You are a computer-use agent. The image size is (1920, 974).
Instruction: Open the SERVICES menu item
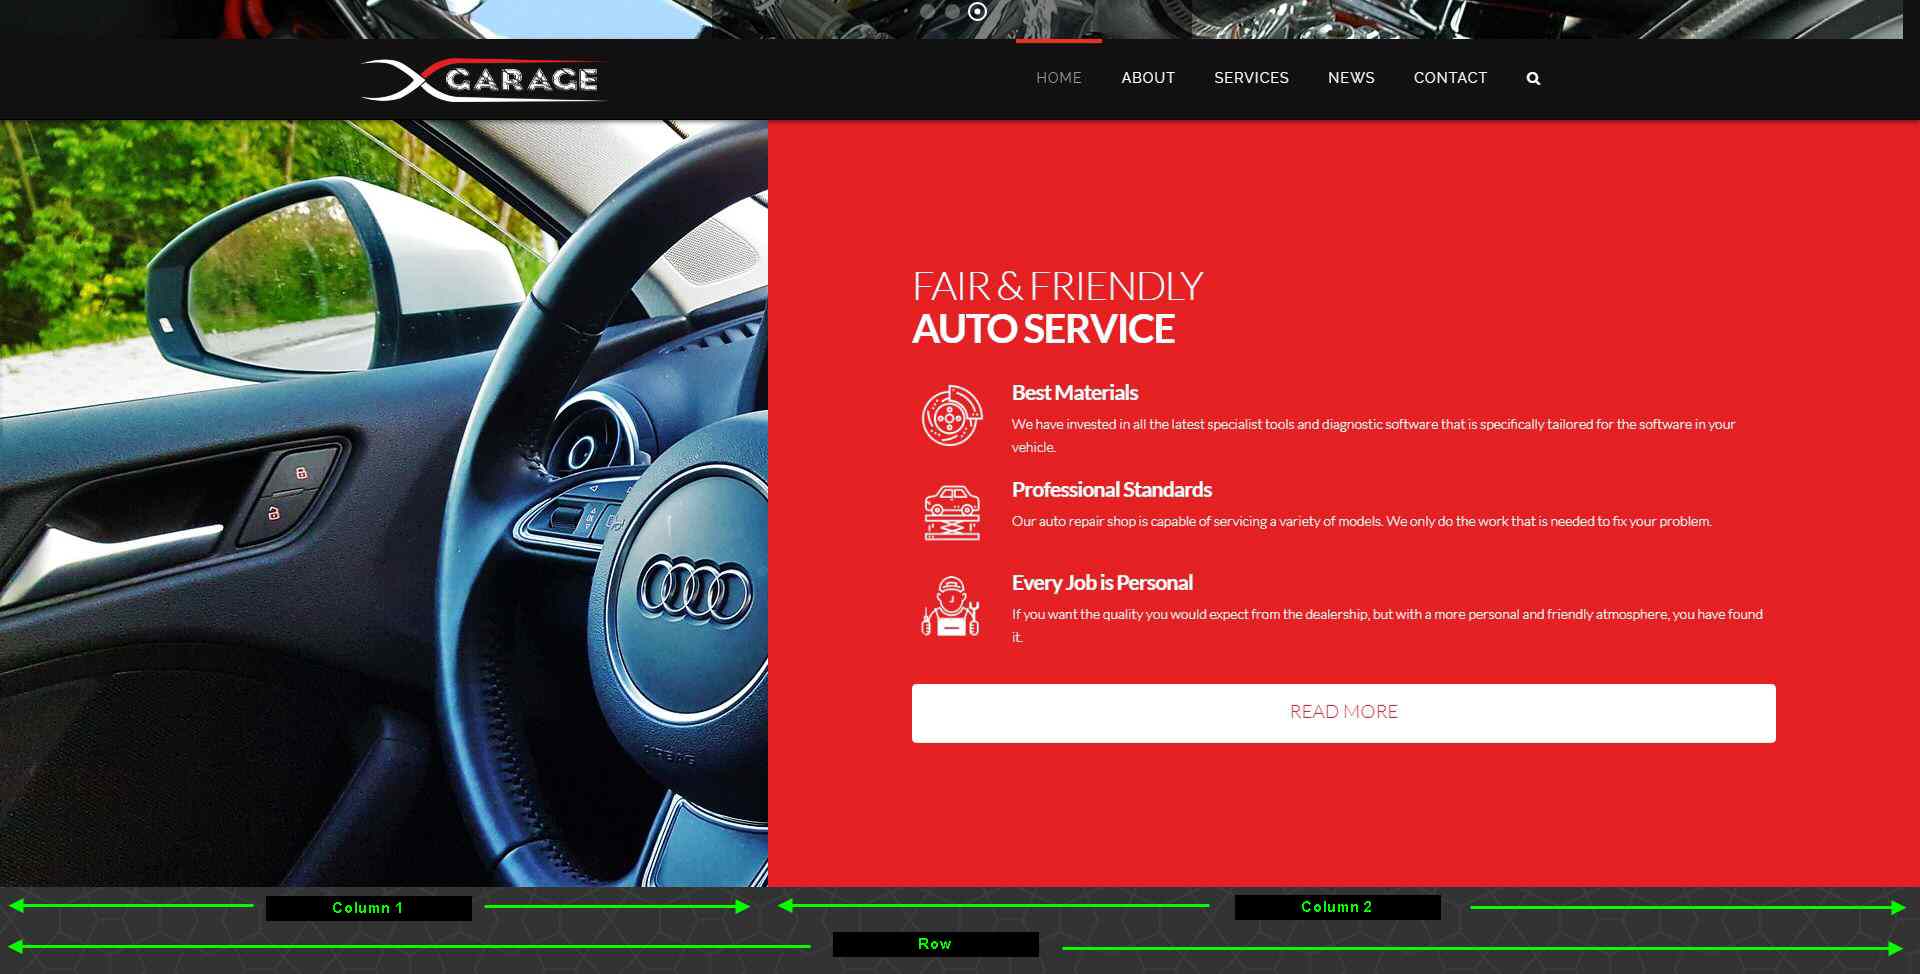pyautogui.click(x=1251, y=78)
